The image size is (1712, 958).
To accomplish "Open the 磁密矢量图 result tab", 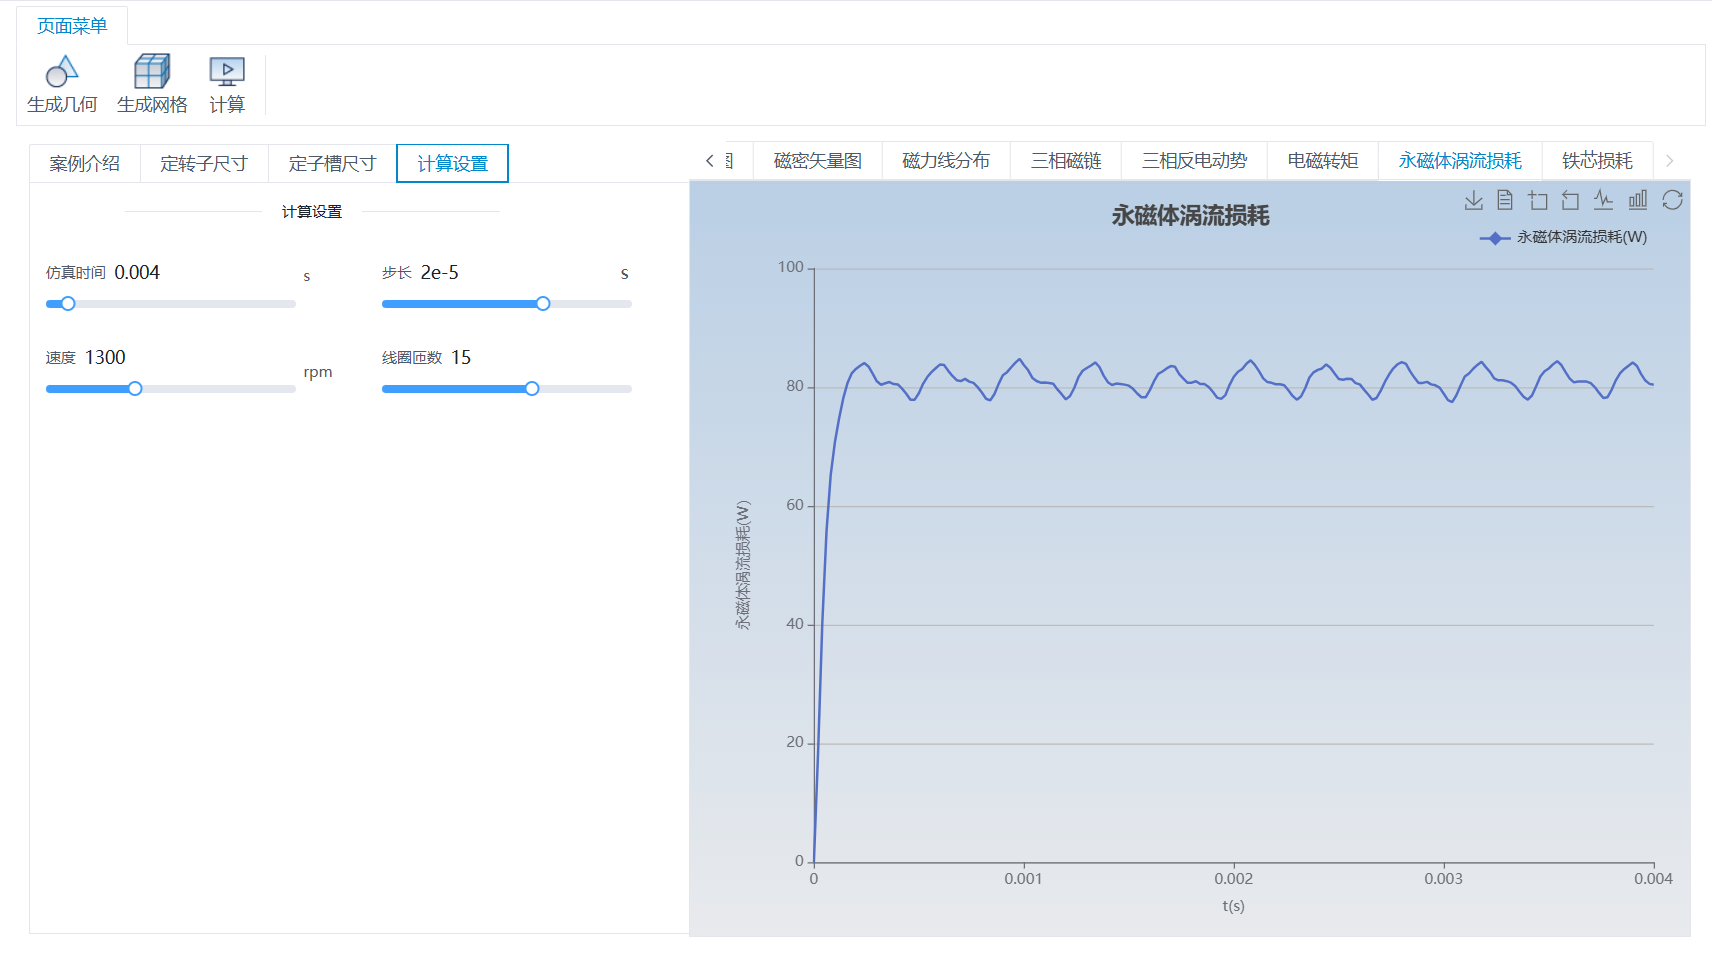I will tap(818, 161).
